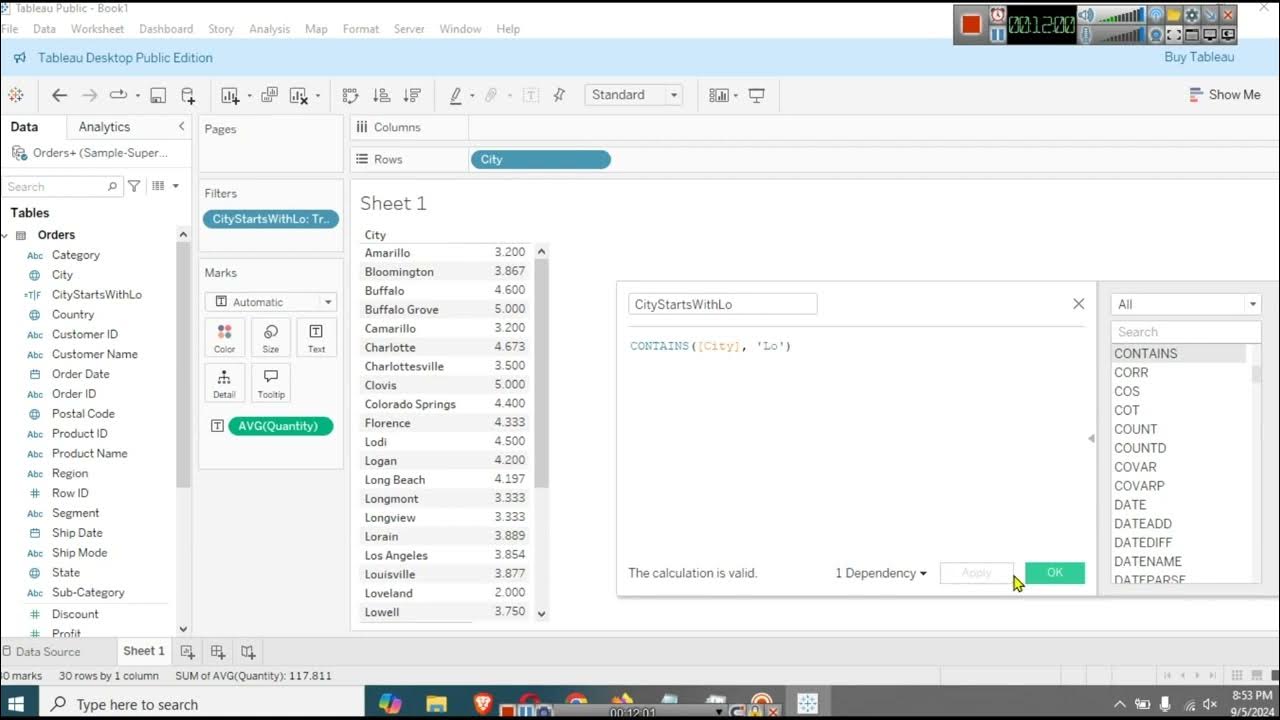
Task: Click the Presentation Mode icon
Action: (x=757, y=95)
